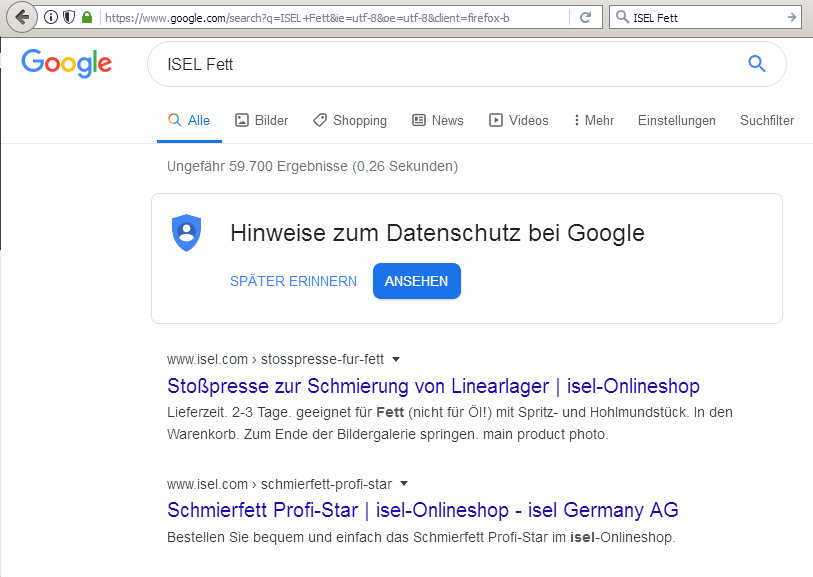
Task: Click the www.isel.com › stosspresse-fur-fett URL
Action: point(275,359)
